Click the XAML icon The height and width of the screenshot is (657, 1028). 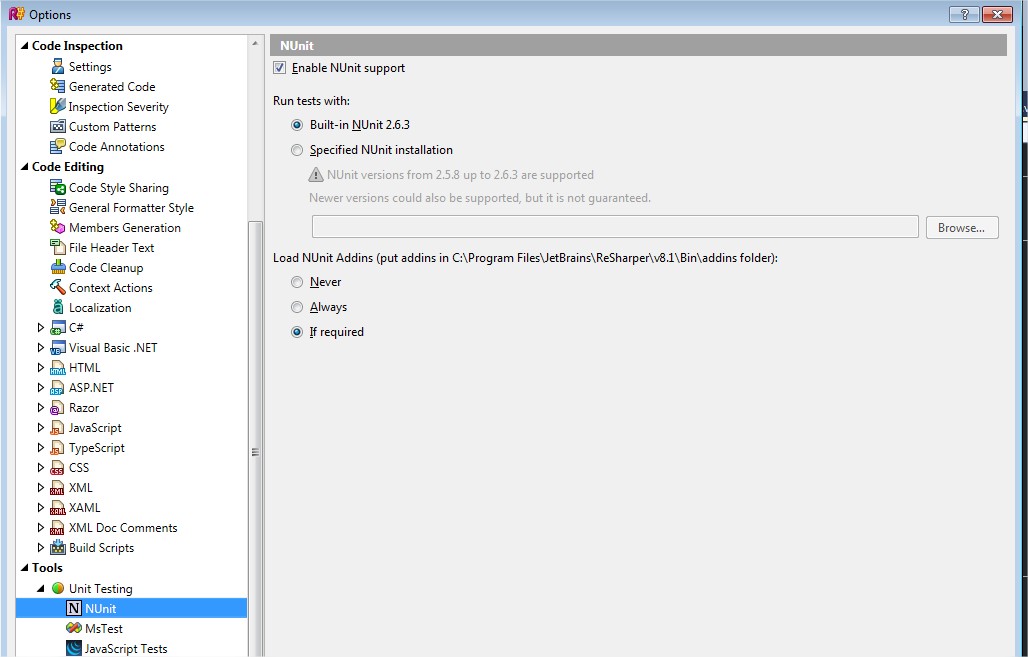pos(58,508)
